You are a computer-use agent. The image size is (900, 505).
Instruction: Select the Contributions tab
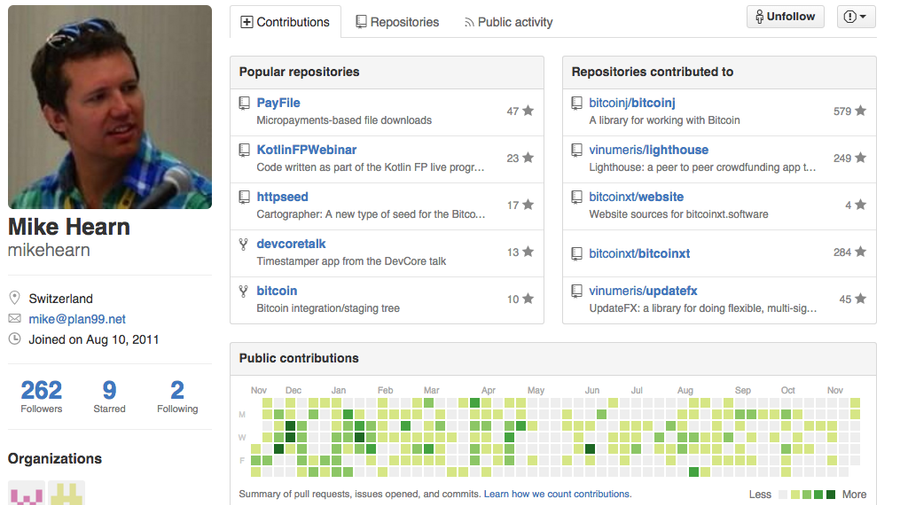tap(285, 22)
